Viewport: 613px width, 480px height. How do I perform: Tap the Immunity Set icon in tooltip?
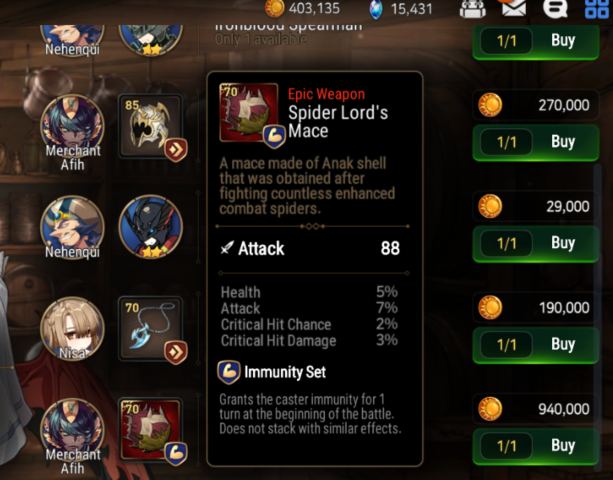pyautogui.click(x=229, y=372)
